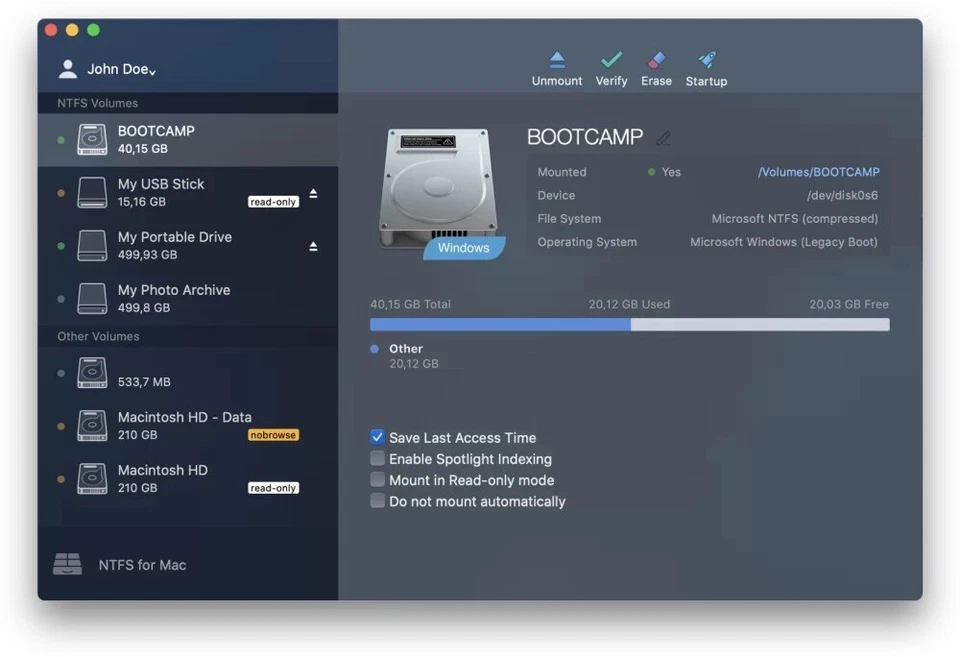
Task: Unmount the BOOTCAMP volume via toolbar
Action: point(556,66)
